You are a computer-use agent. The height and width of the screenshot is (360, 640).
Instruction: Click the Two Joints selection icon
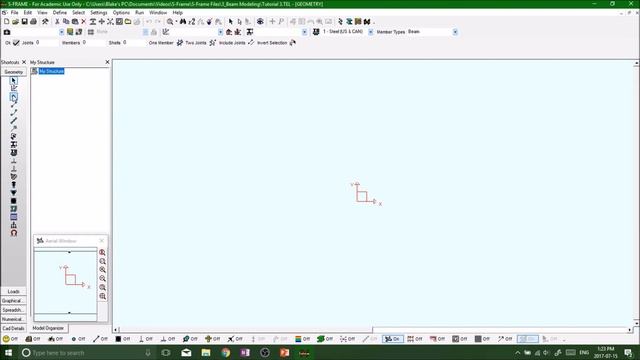click(213, 42)
